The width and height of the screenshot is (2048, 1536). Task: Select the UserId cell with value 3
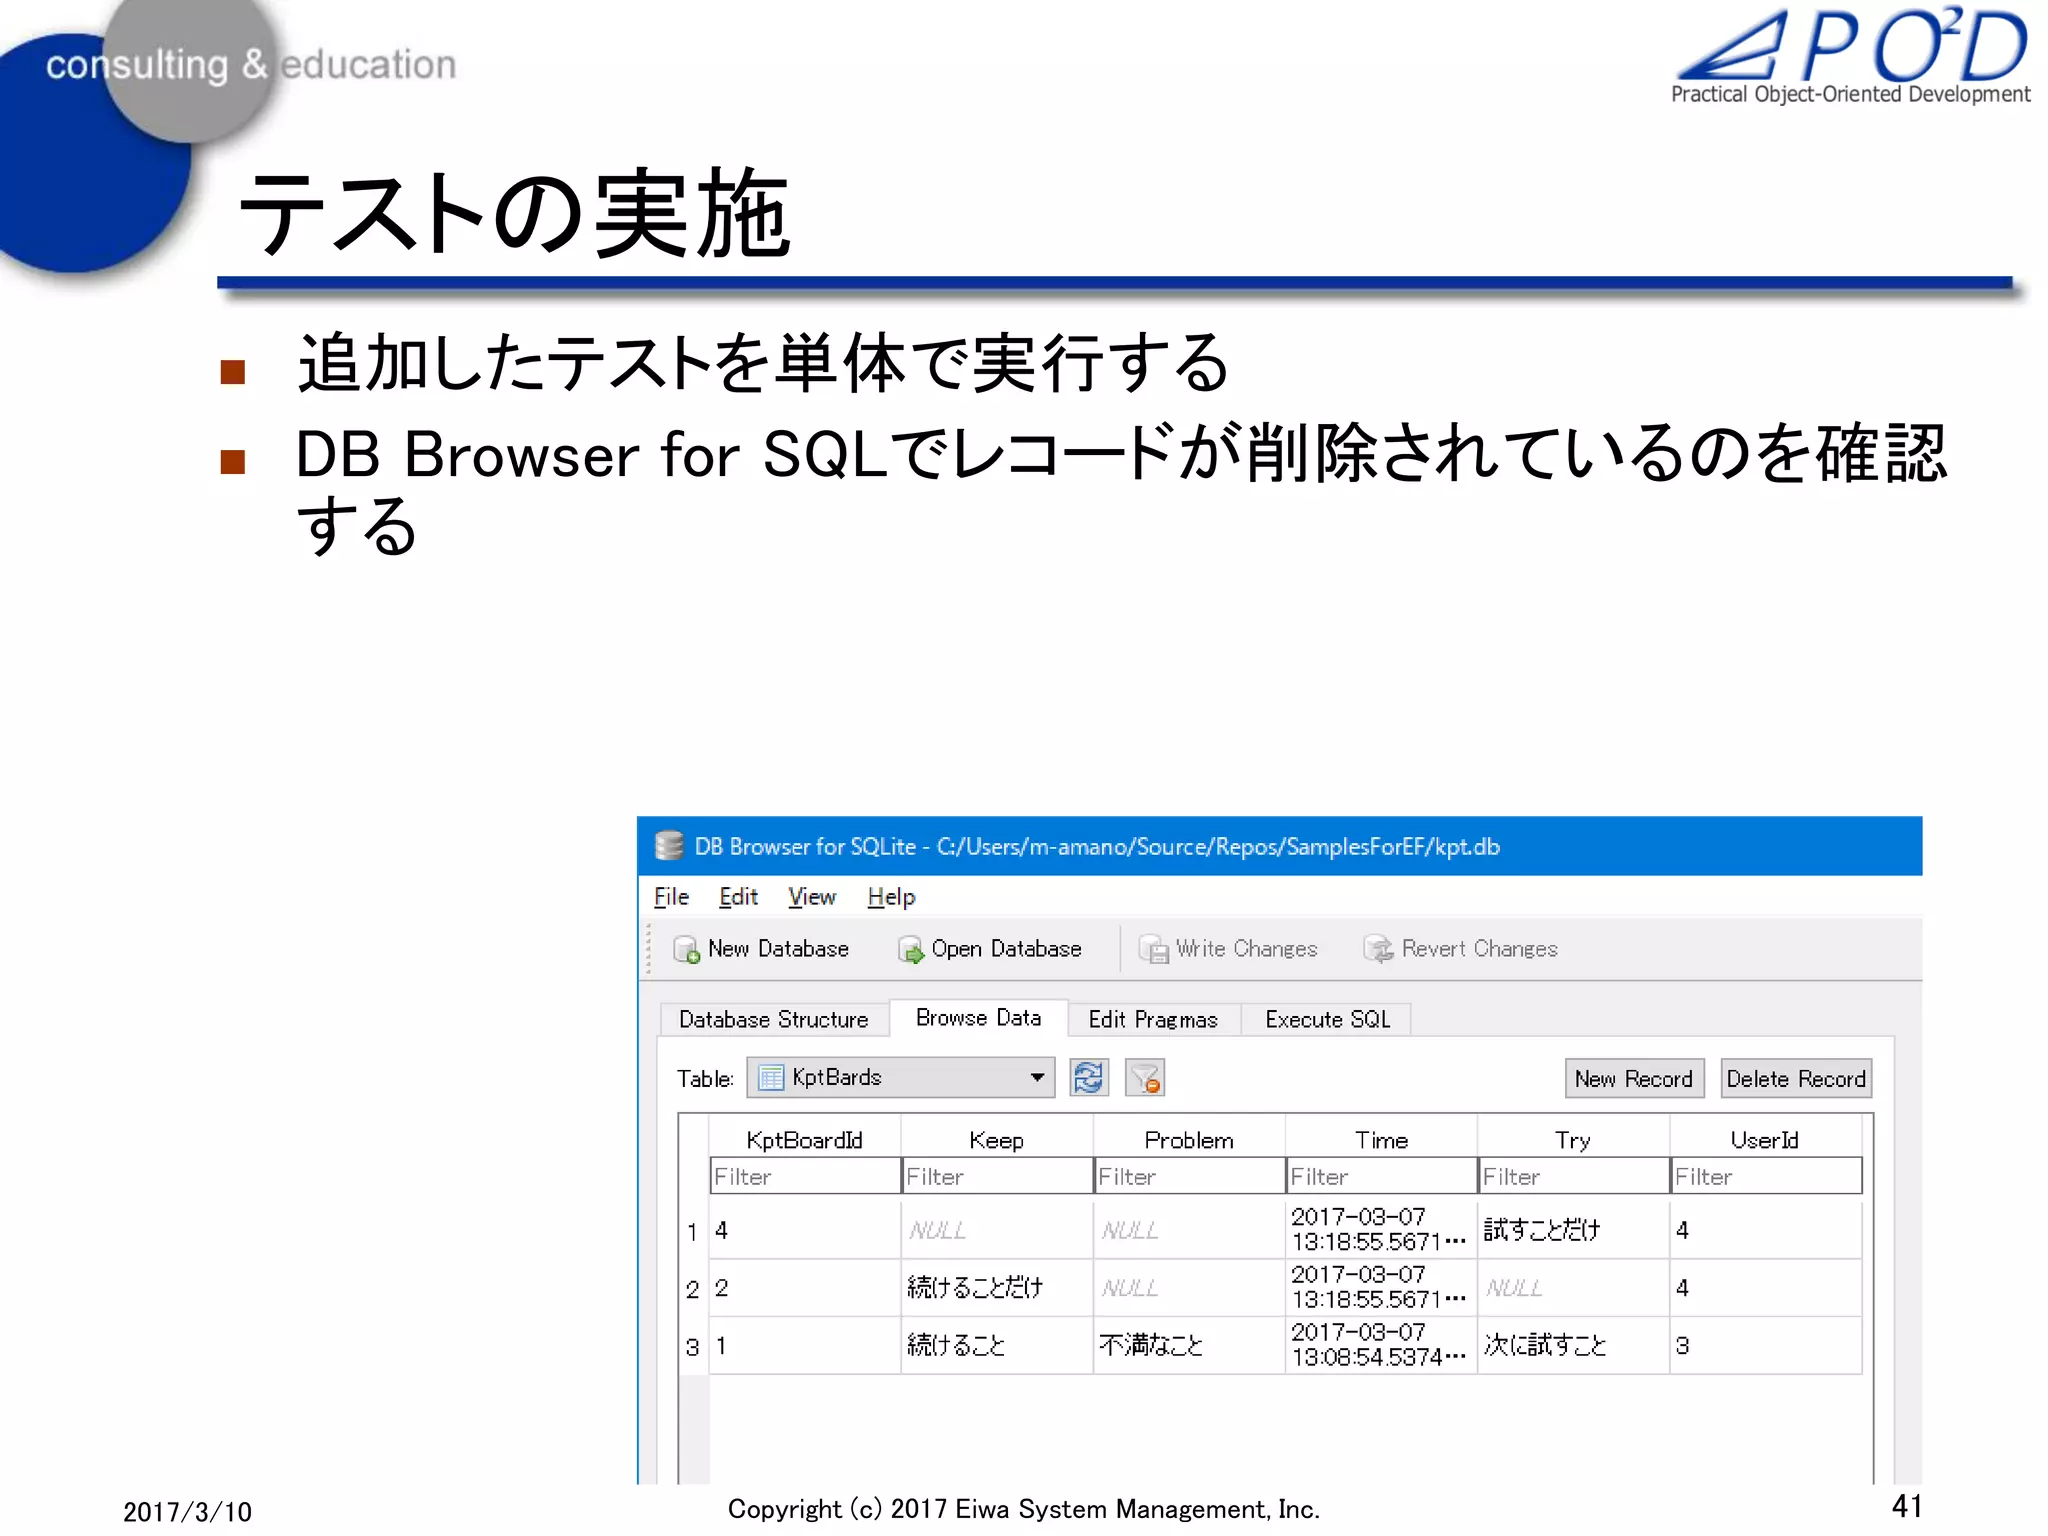click(x=1766, y=1346)
